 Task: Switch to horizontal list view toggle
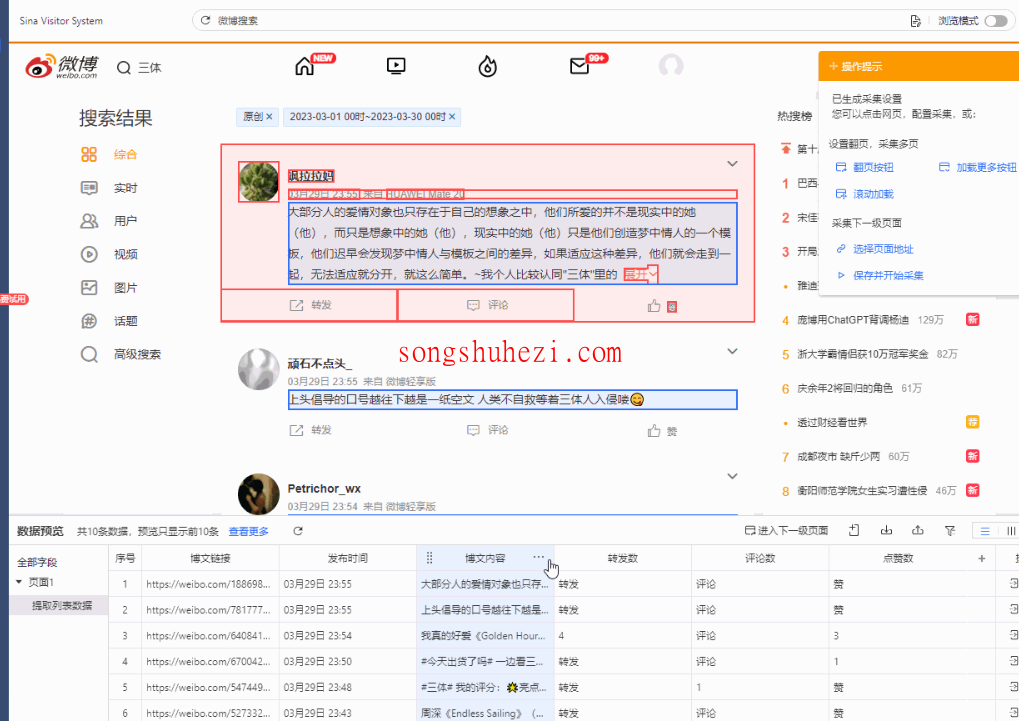985,531
